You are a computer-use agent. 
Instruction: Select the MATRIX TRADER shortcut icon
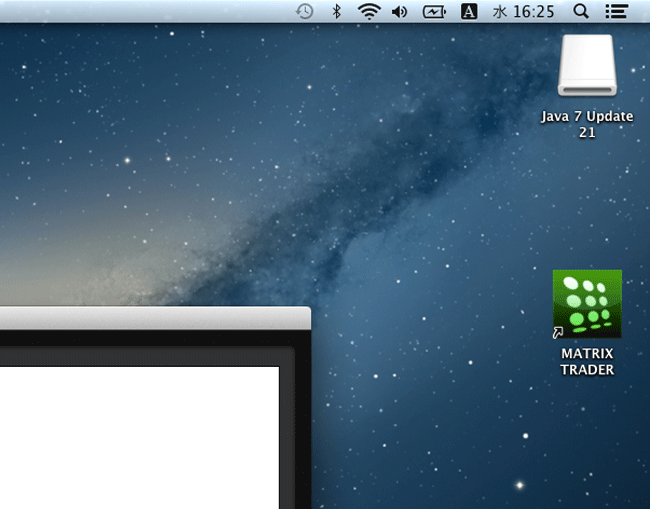click(x=587, y=304)
